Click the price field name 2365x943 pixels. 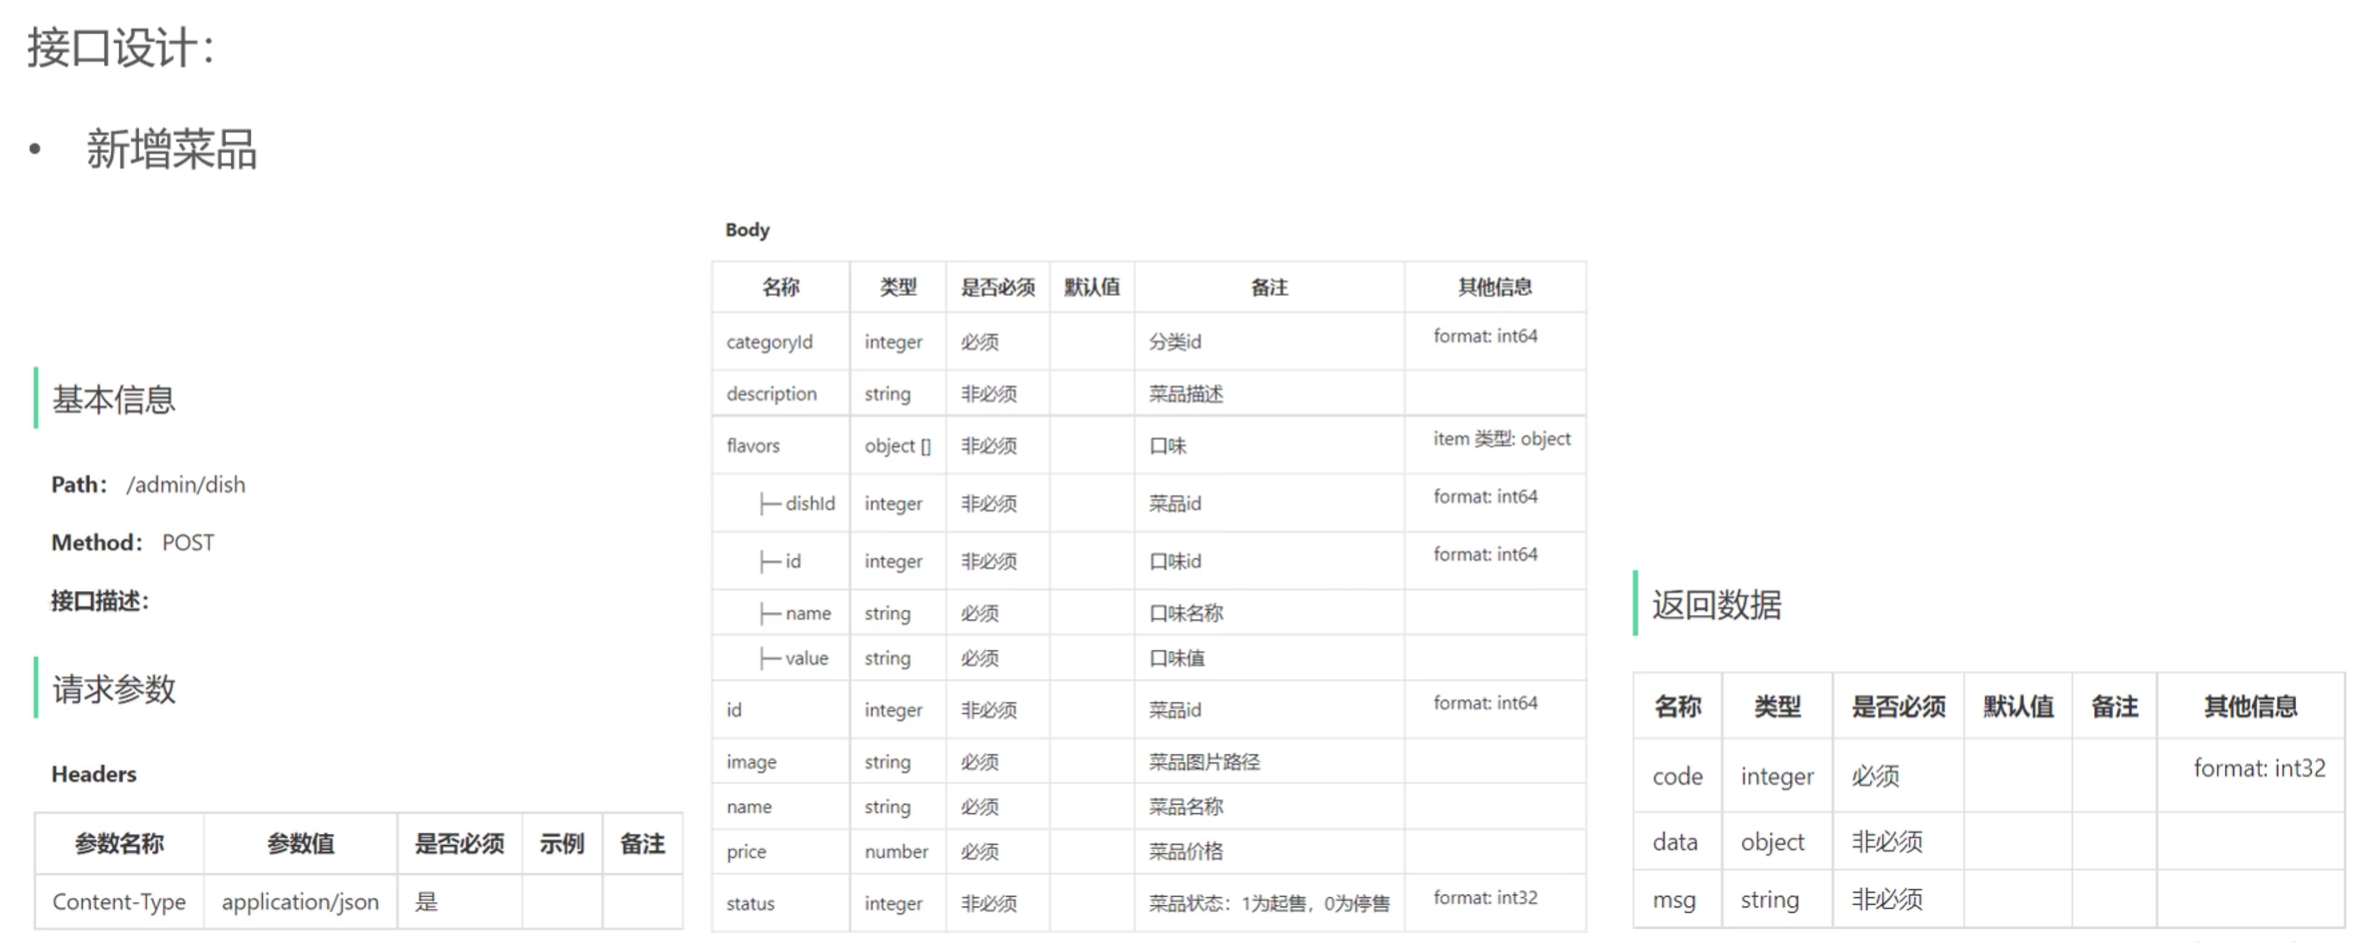[746, 852]
